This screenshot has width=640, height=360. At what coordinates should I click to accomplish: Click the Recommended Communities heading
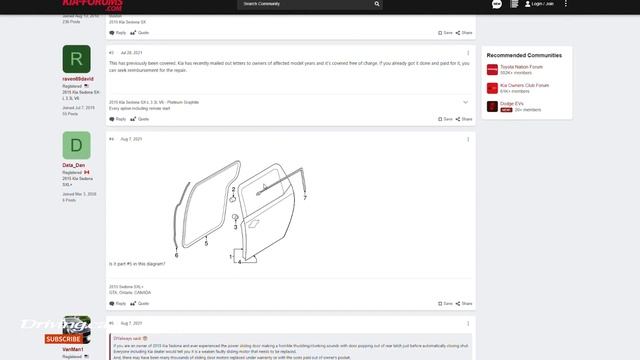click(524, 55)
